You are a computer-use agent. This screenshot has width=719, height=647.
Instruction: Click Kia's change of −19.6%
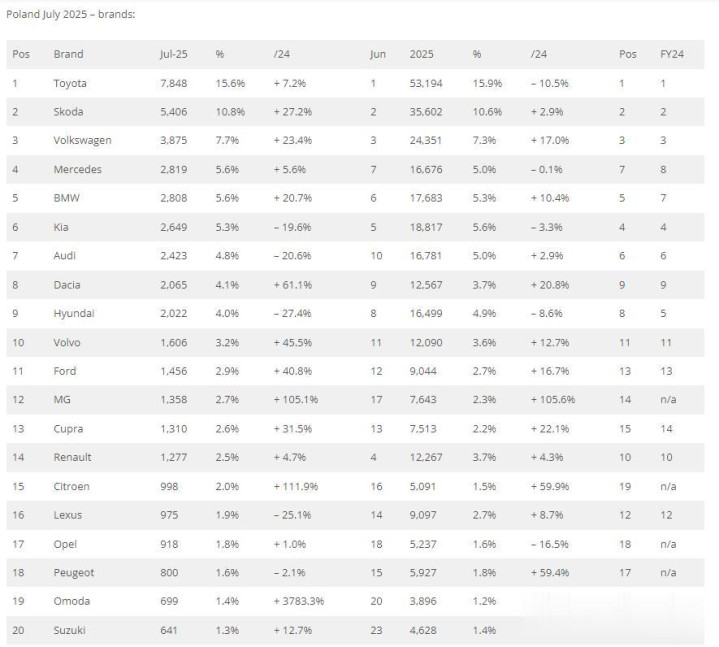click(x=293, y=227)
